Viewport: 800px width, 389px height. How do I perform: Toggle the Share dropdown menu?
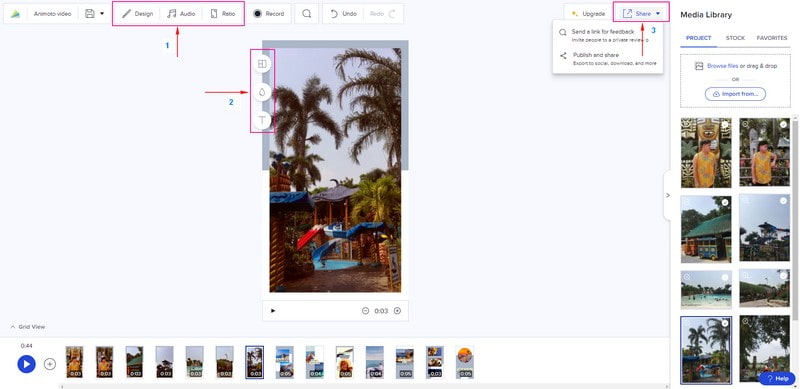[641, 14]
